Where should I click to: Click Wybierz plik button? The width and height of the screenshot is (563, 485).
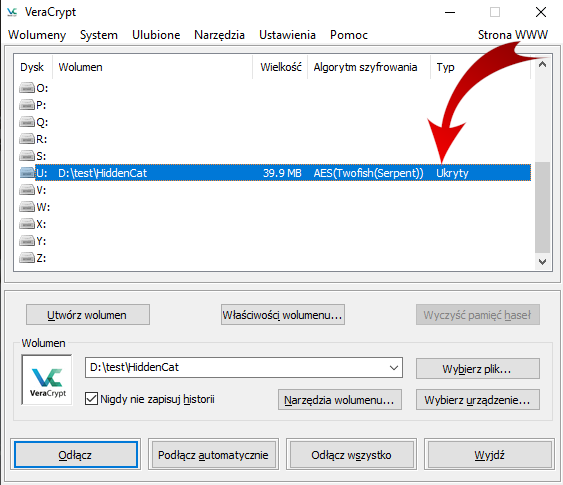pyautogui.click(x=478, y=369)
